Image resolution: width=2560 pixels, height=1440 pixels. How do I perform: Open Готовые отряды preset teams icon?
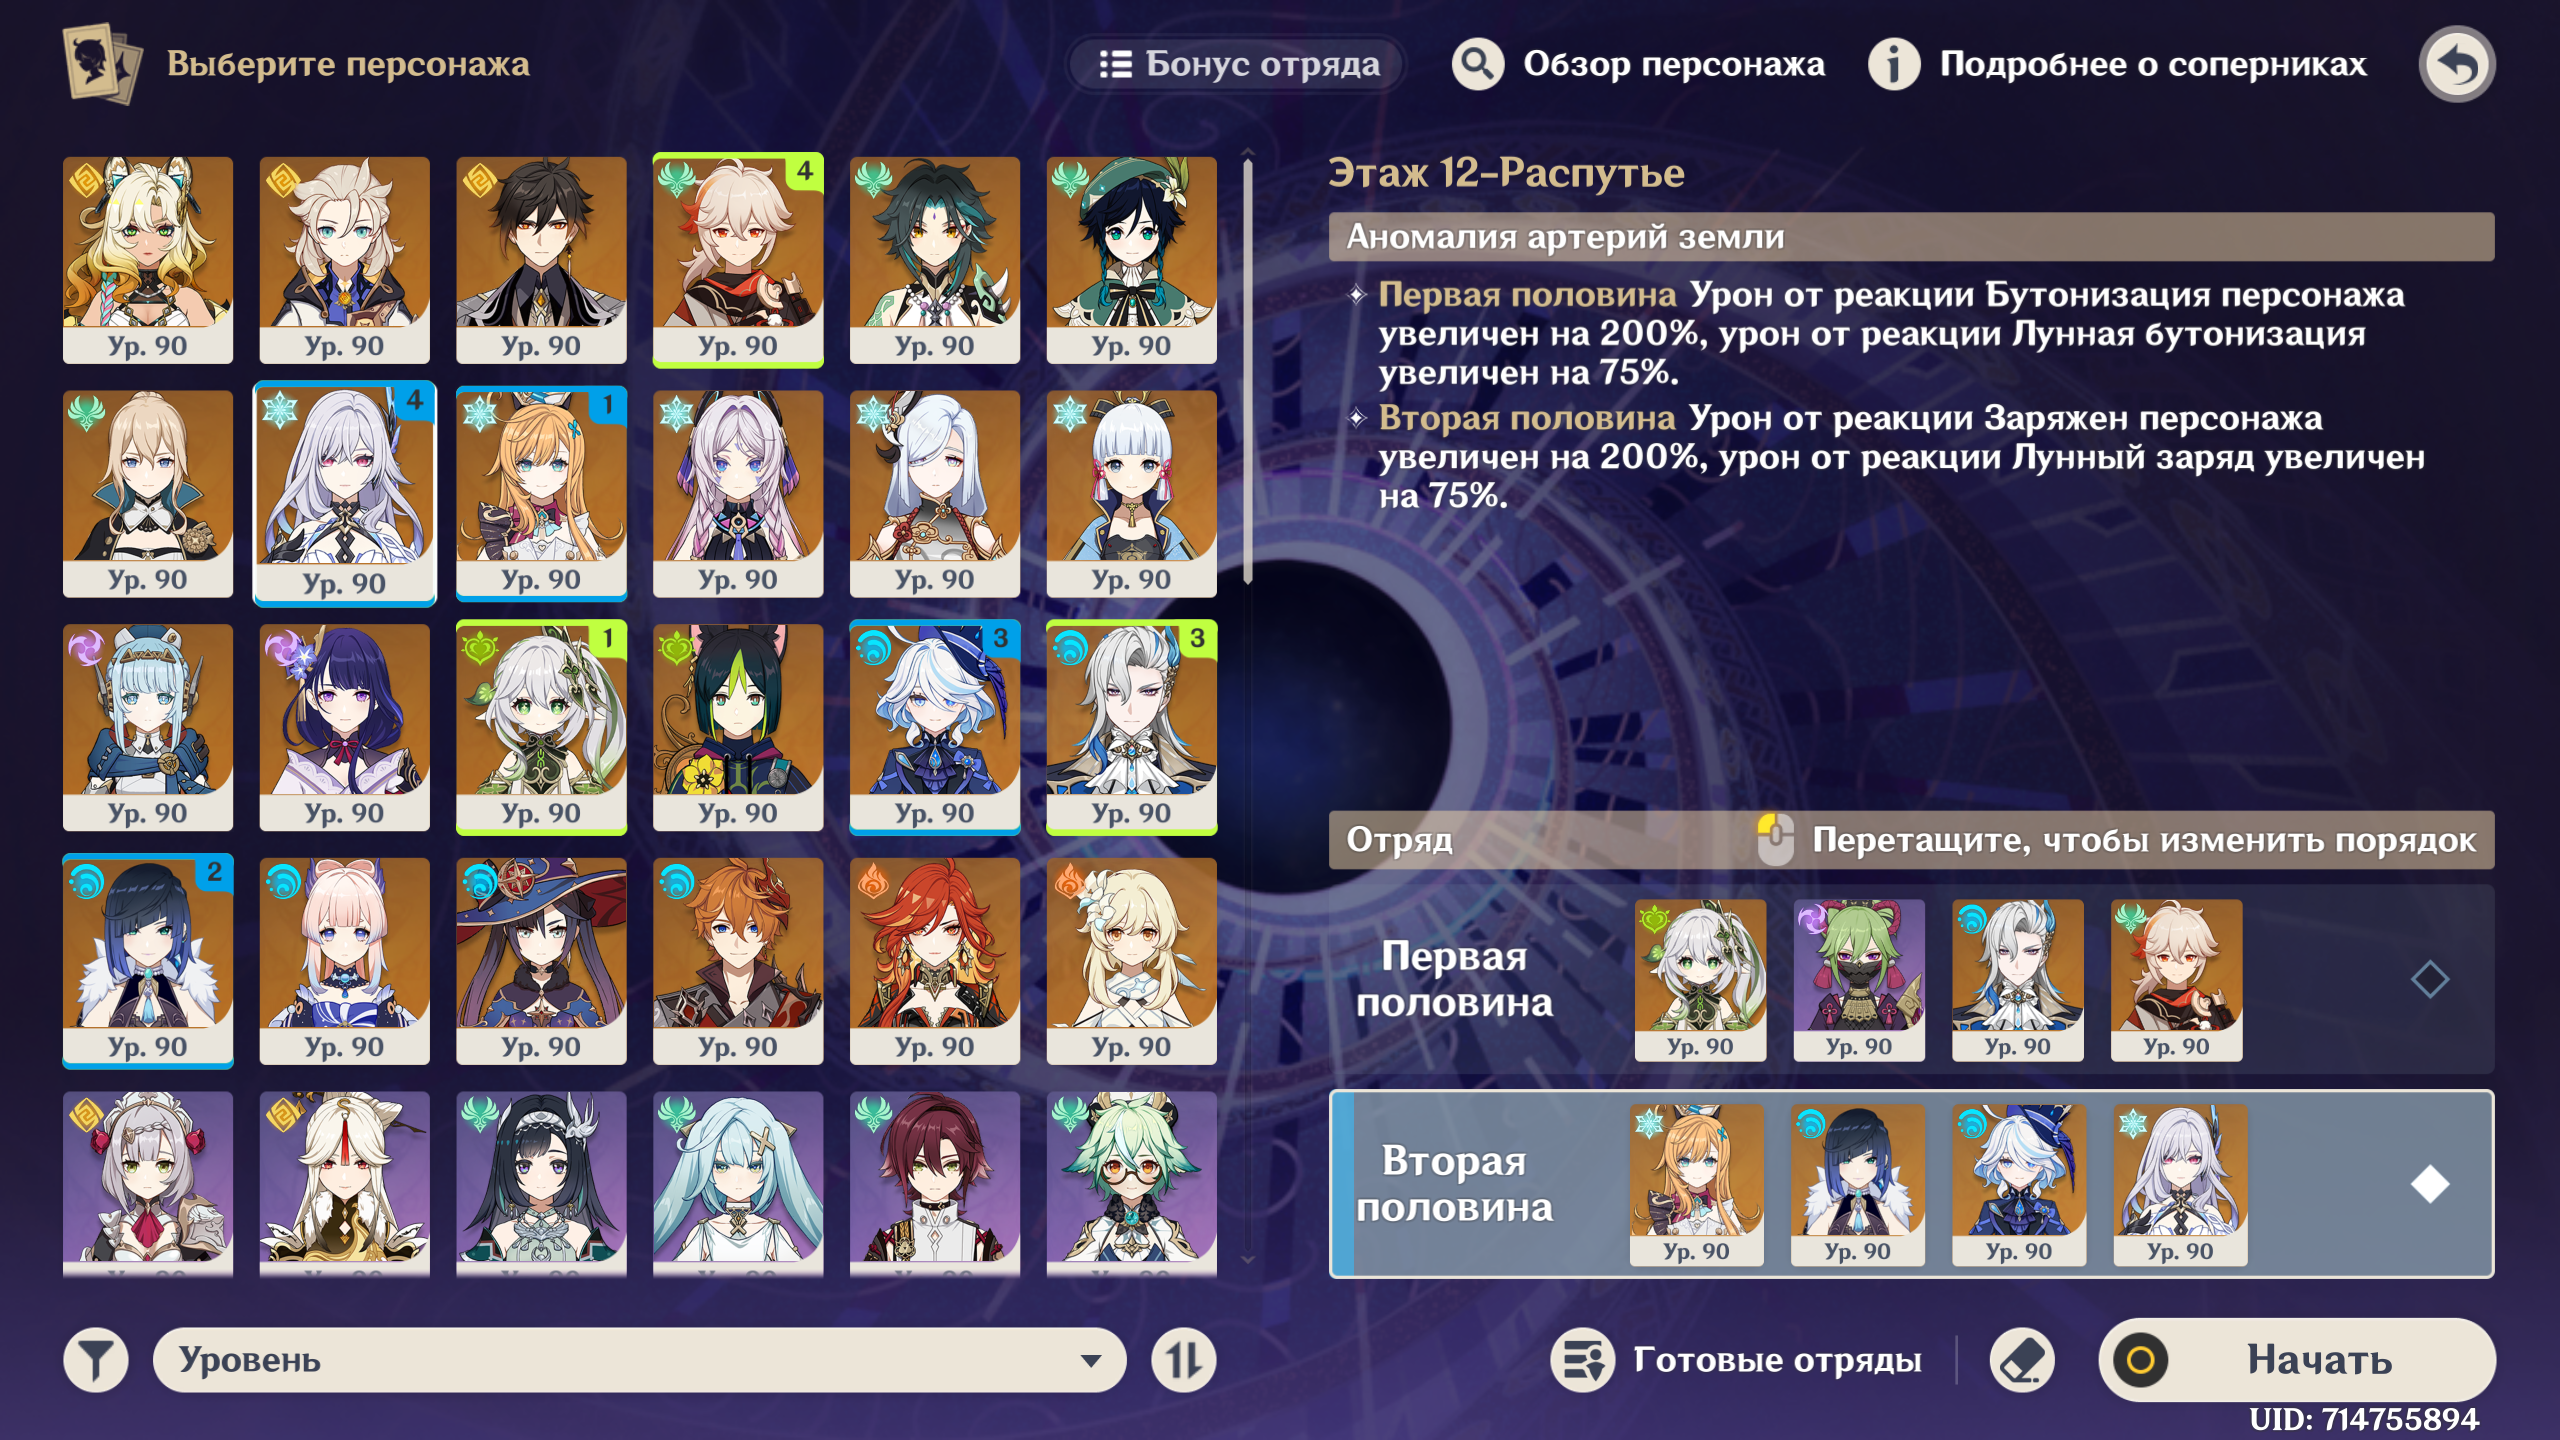click(x=1583, y=1360)
